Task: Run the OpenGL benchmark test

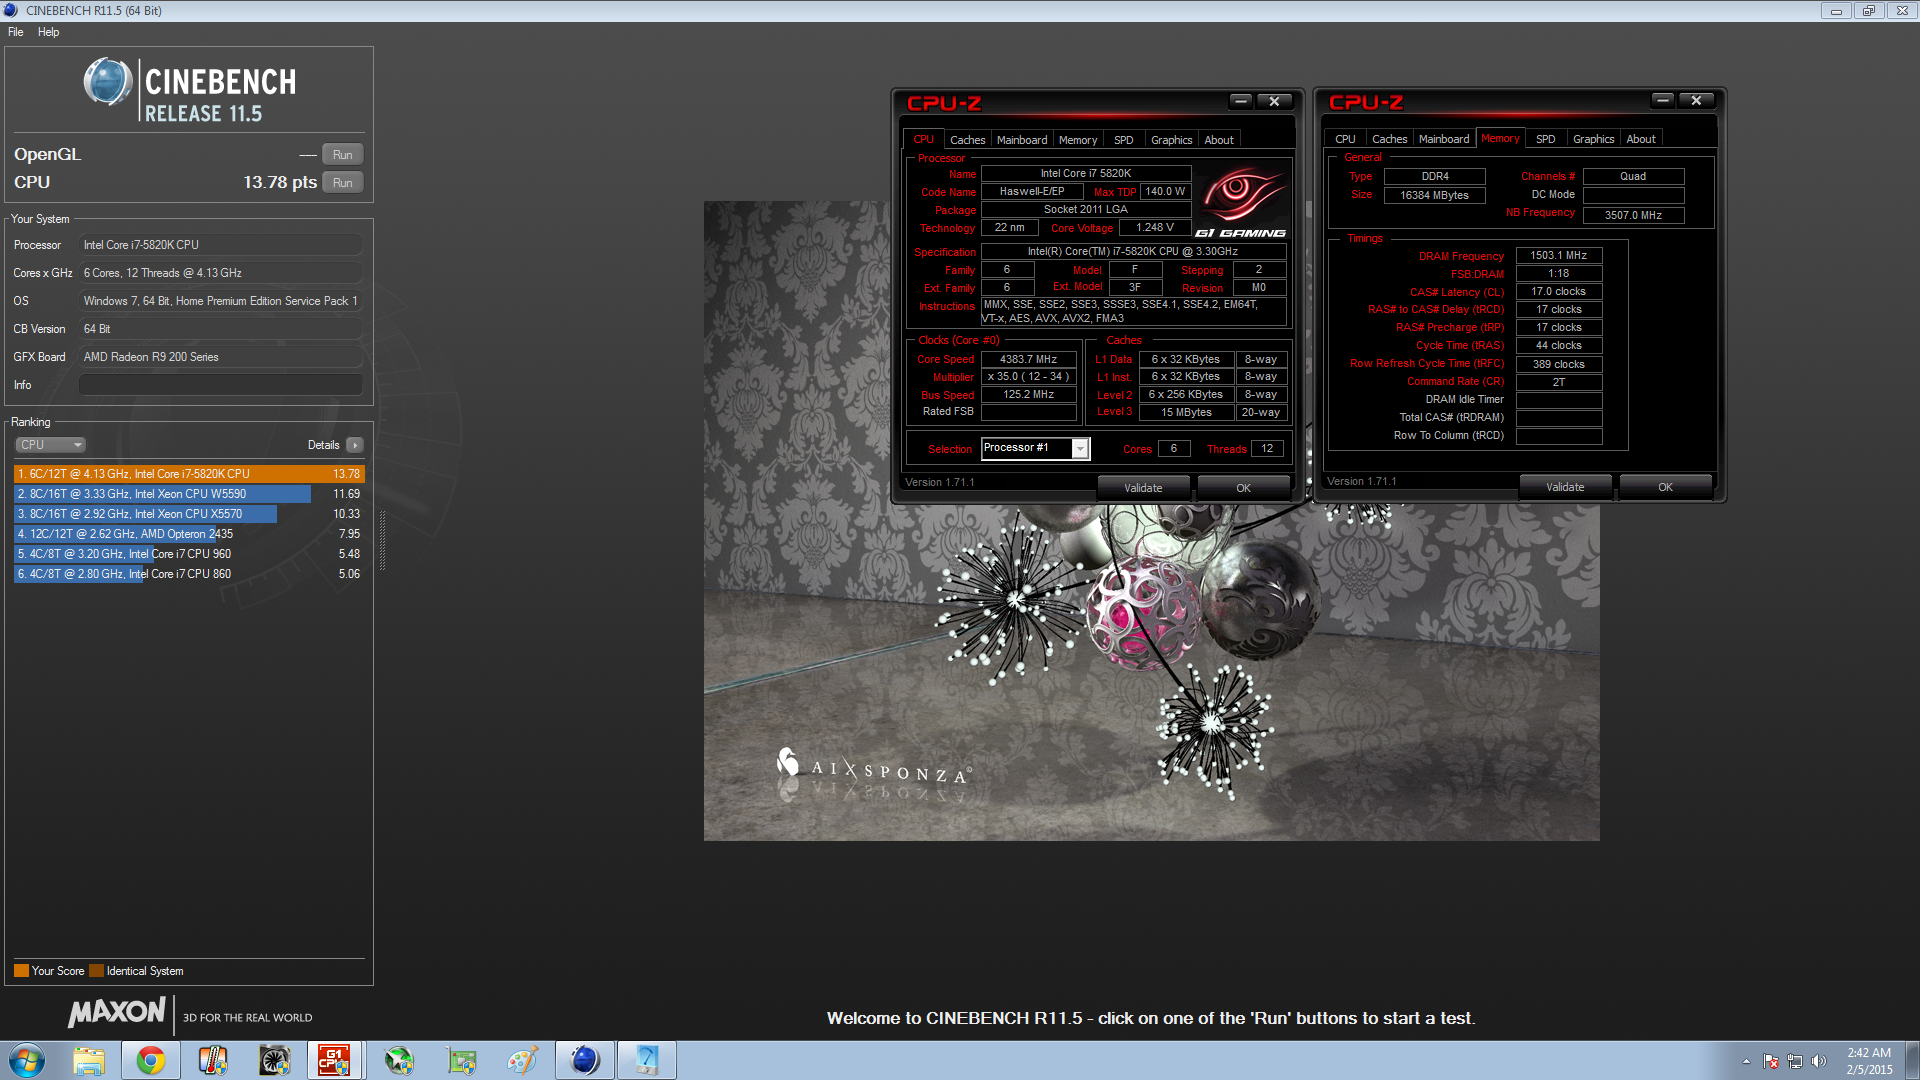Action: coord(343,155)
